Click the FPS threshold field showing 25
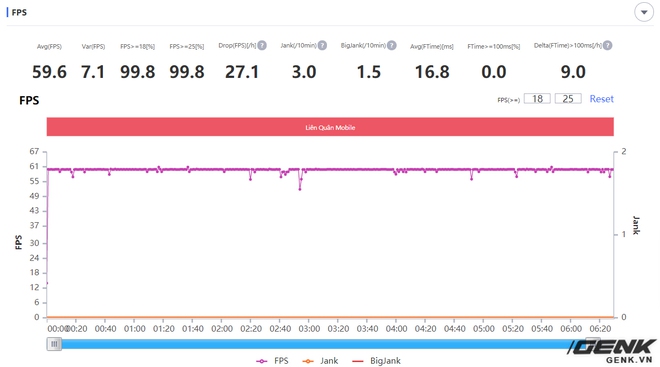Viewport: 660px width, 367px height. coord(568,98)
